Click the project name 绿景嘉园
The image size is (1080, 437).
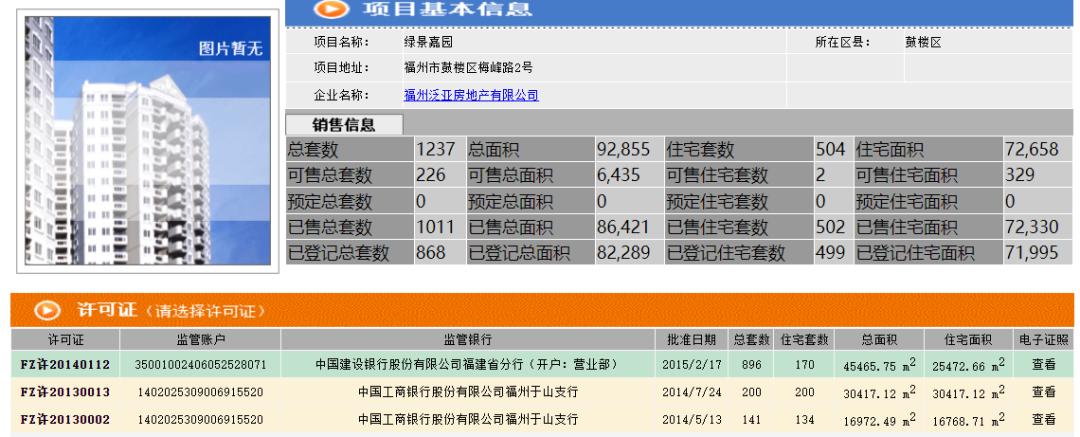click(x=424, y=42)
